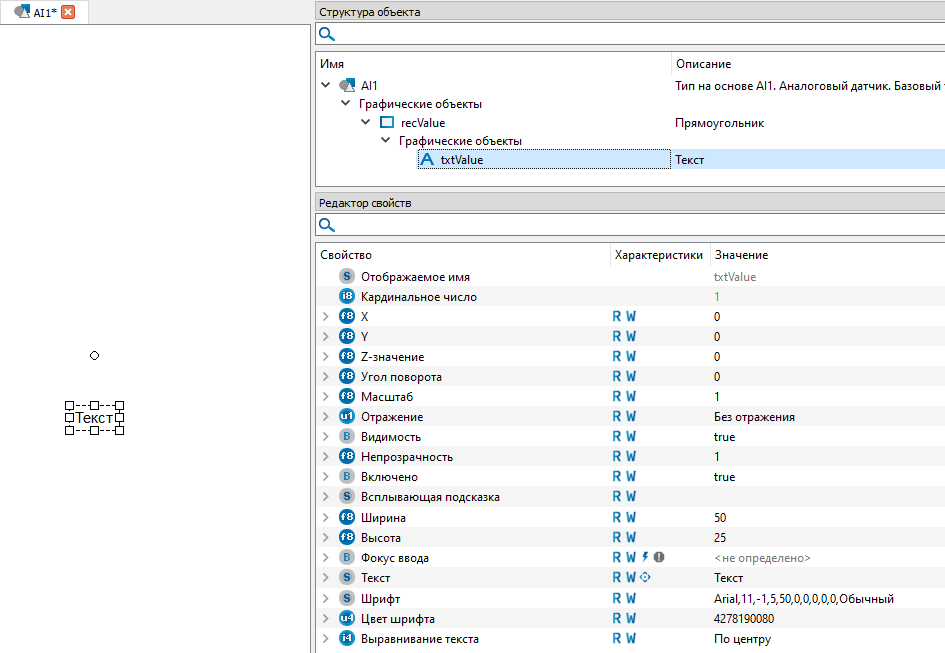Click the Значение column header

click(741, 255)
